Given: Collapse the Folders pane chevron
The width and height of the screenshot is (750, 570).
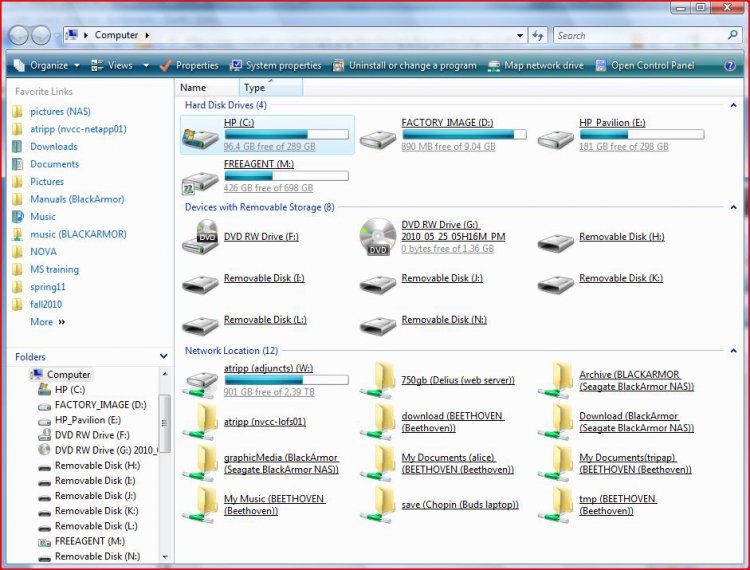Looking at the screenshot, I should click(x=164, y=356).
